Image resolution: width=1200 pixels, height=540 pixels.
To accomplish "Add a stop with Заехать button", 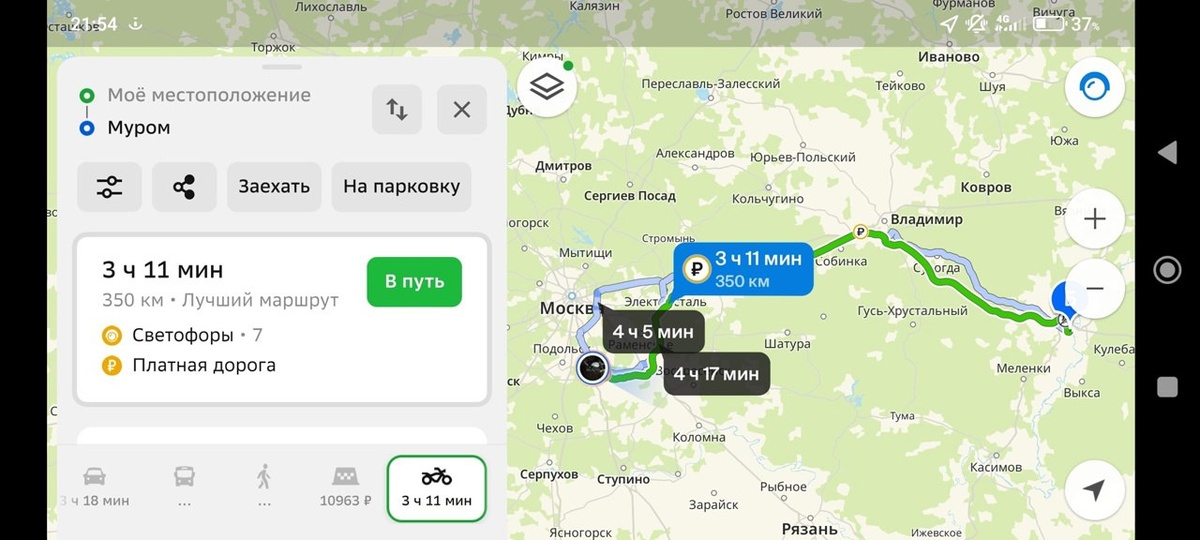I will (x=274, y=187).
